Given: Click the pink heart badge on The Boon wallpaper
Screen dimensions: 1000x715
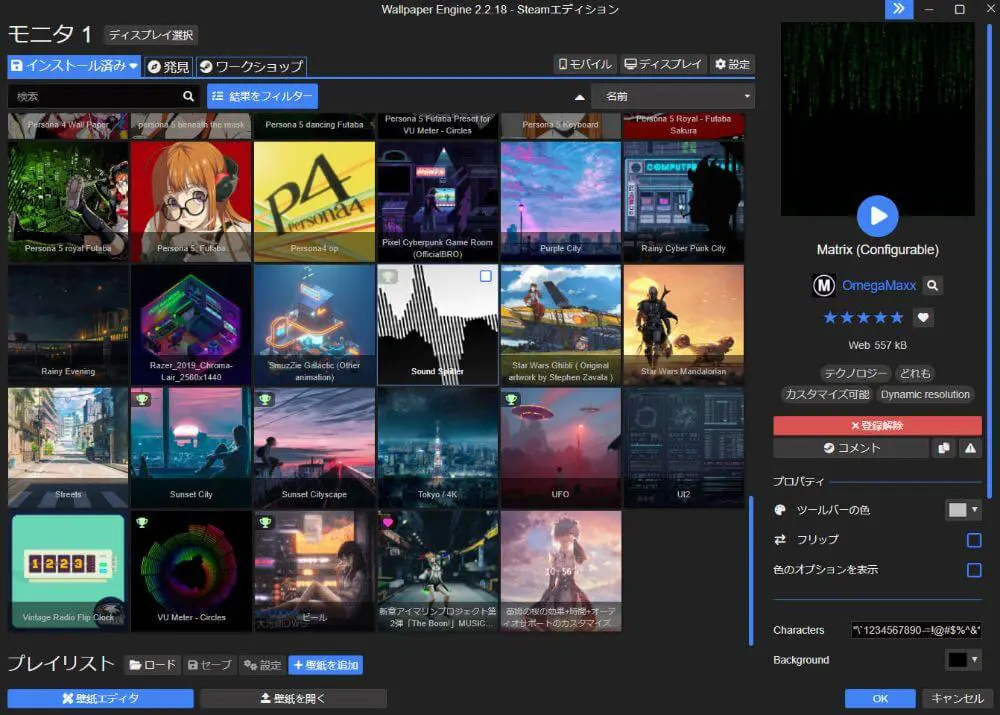Looking at the screenshot, I should tap(388, 522).
